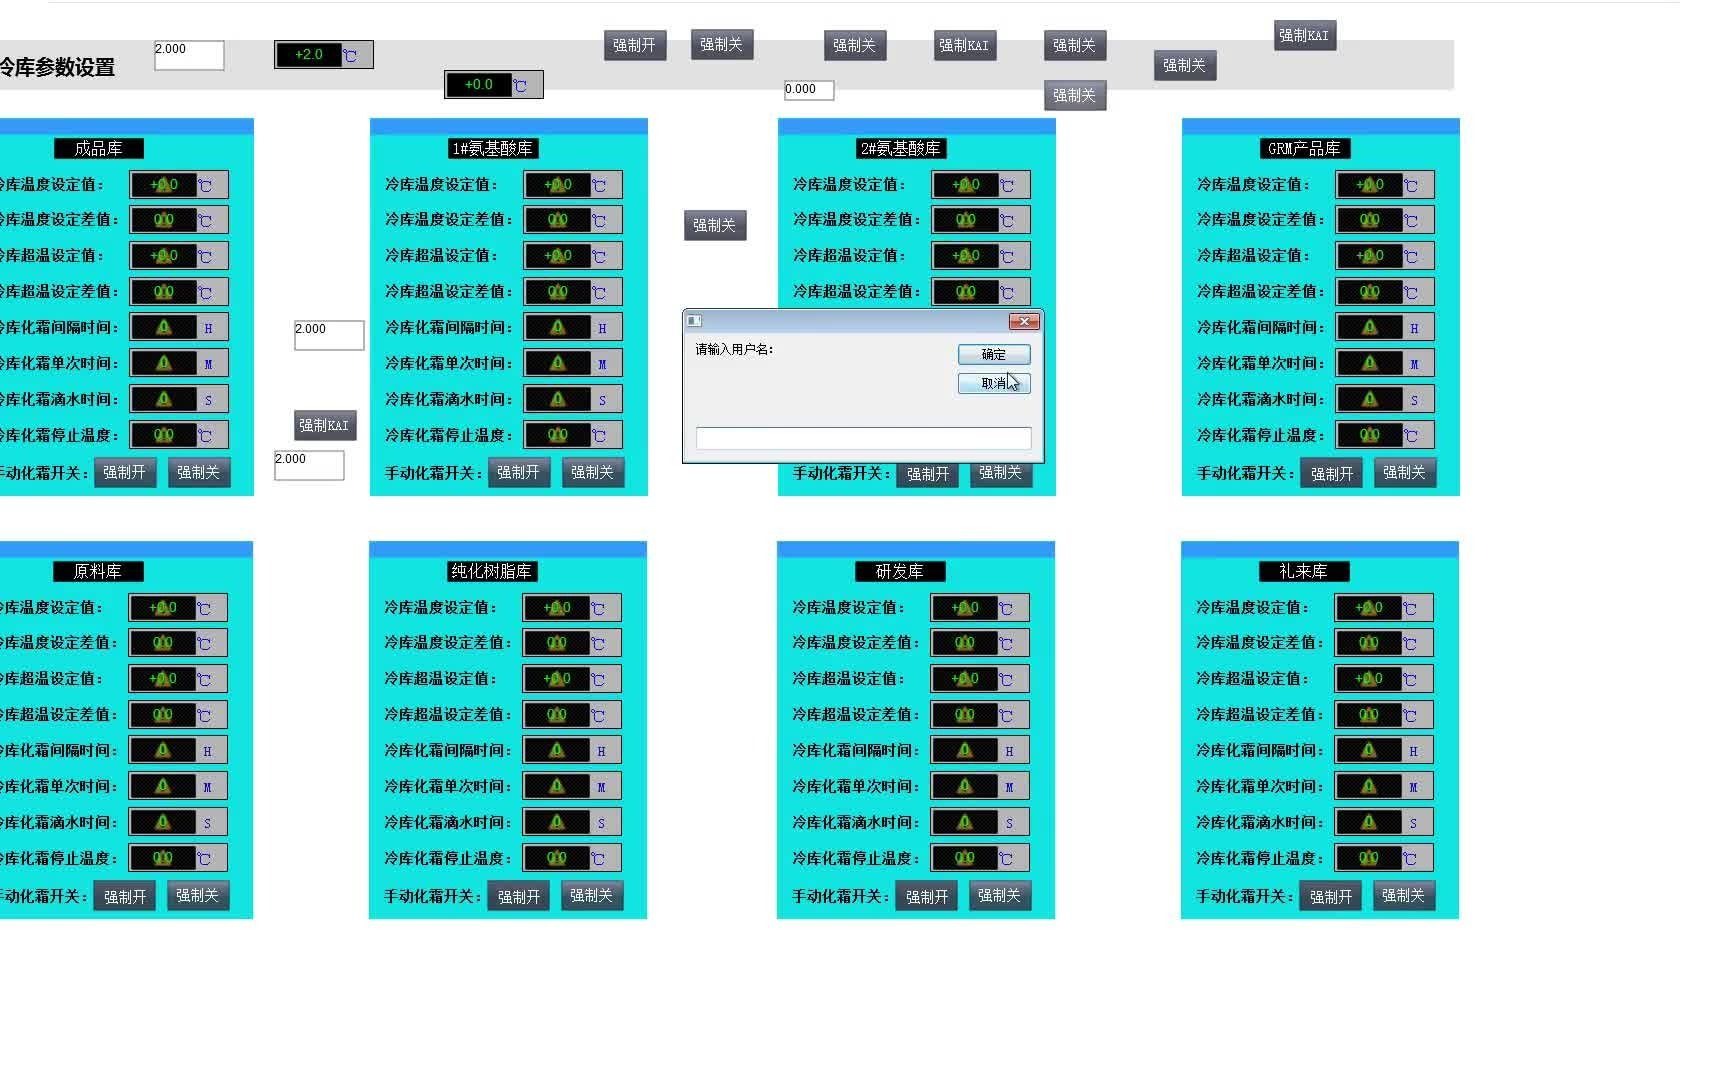Force off GRM产品库 manual defrost 强制关
Screen dimensions: 1728x1080
click(x=1405, y=472)
